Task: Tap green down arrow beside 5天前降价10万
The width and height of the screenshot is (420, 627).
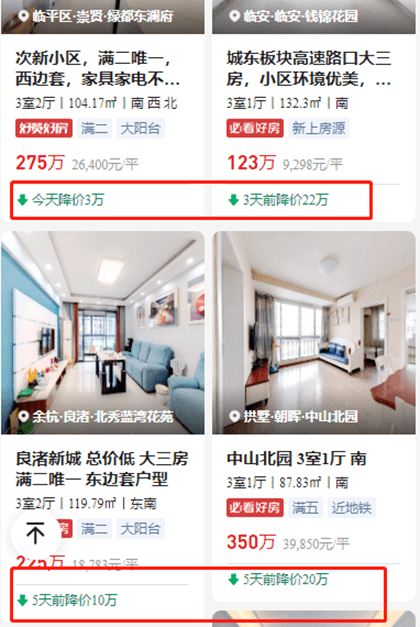Action: coord(22,600)
